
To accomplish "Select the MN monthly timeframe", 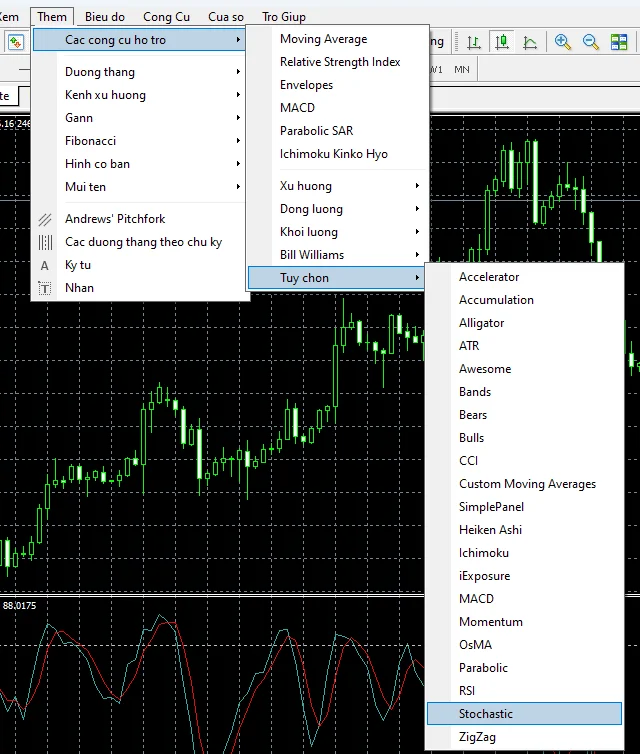I will (462, 70).
